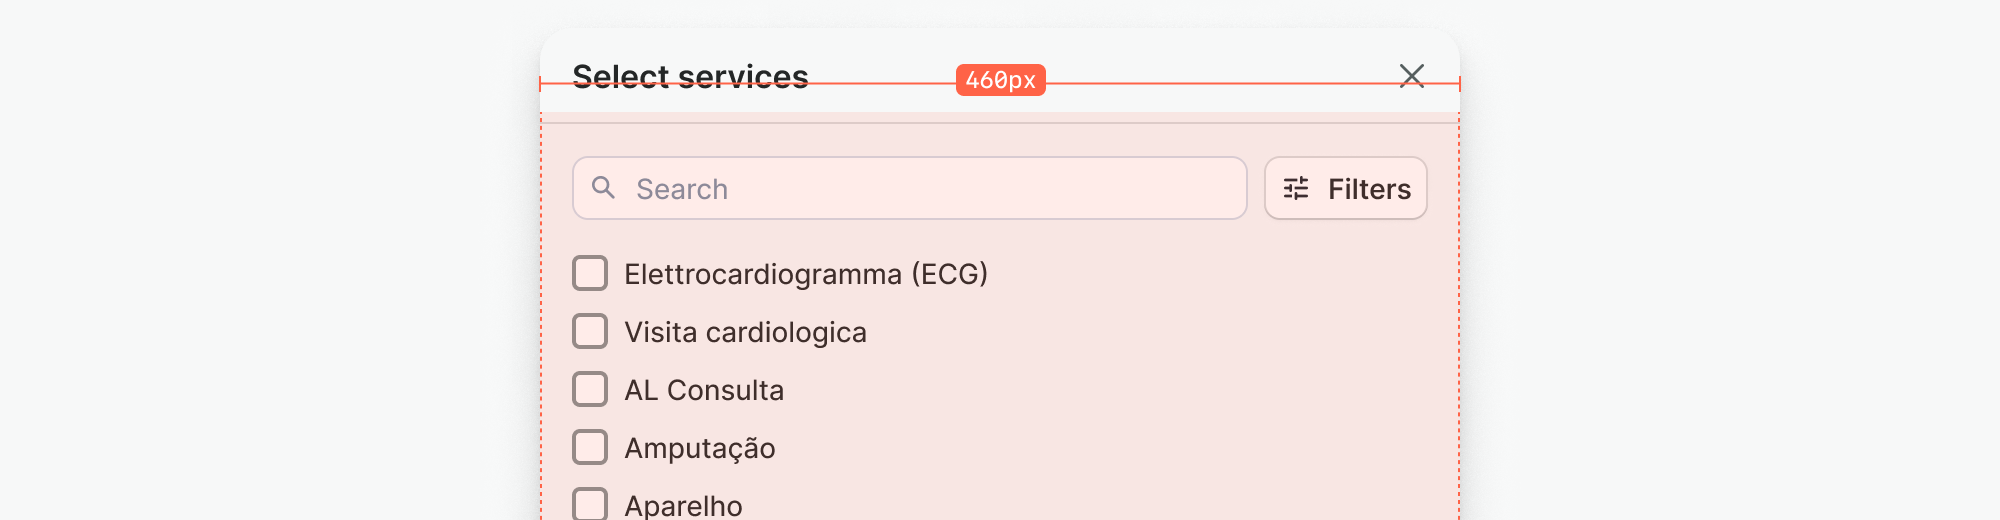Enable the AL Consulta checkbox

click(590, 389)
